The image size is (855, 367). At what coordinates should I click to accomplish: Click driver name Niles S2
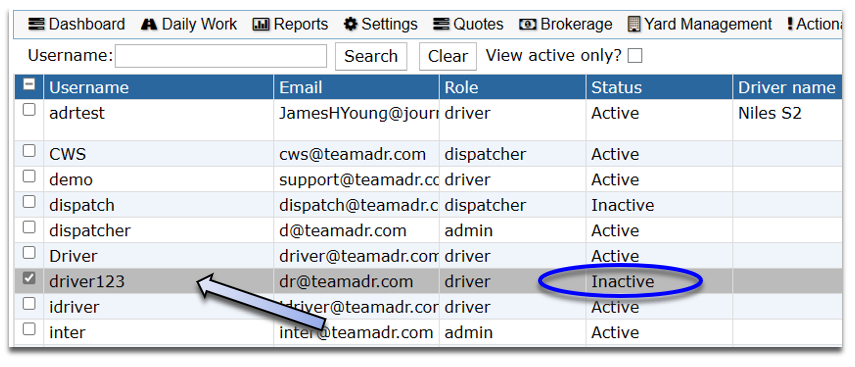point(770,113)
